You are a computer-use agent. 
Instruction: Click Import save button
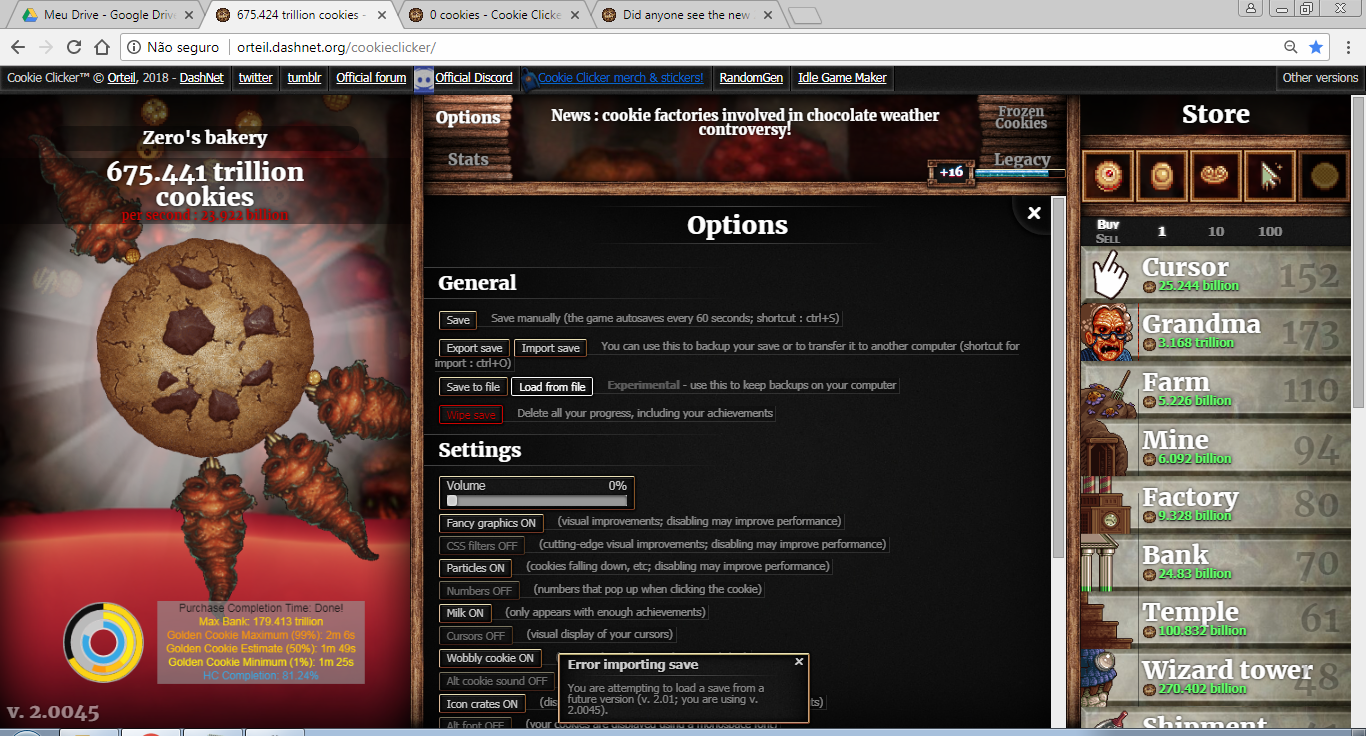pyautogui.click(x=550, y=348)
